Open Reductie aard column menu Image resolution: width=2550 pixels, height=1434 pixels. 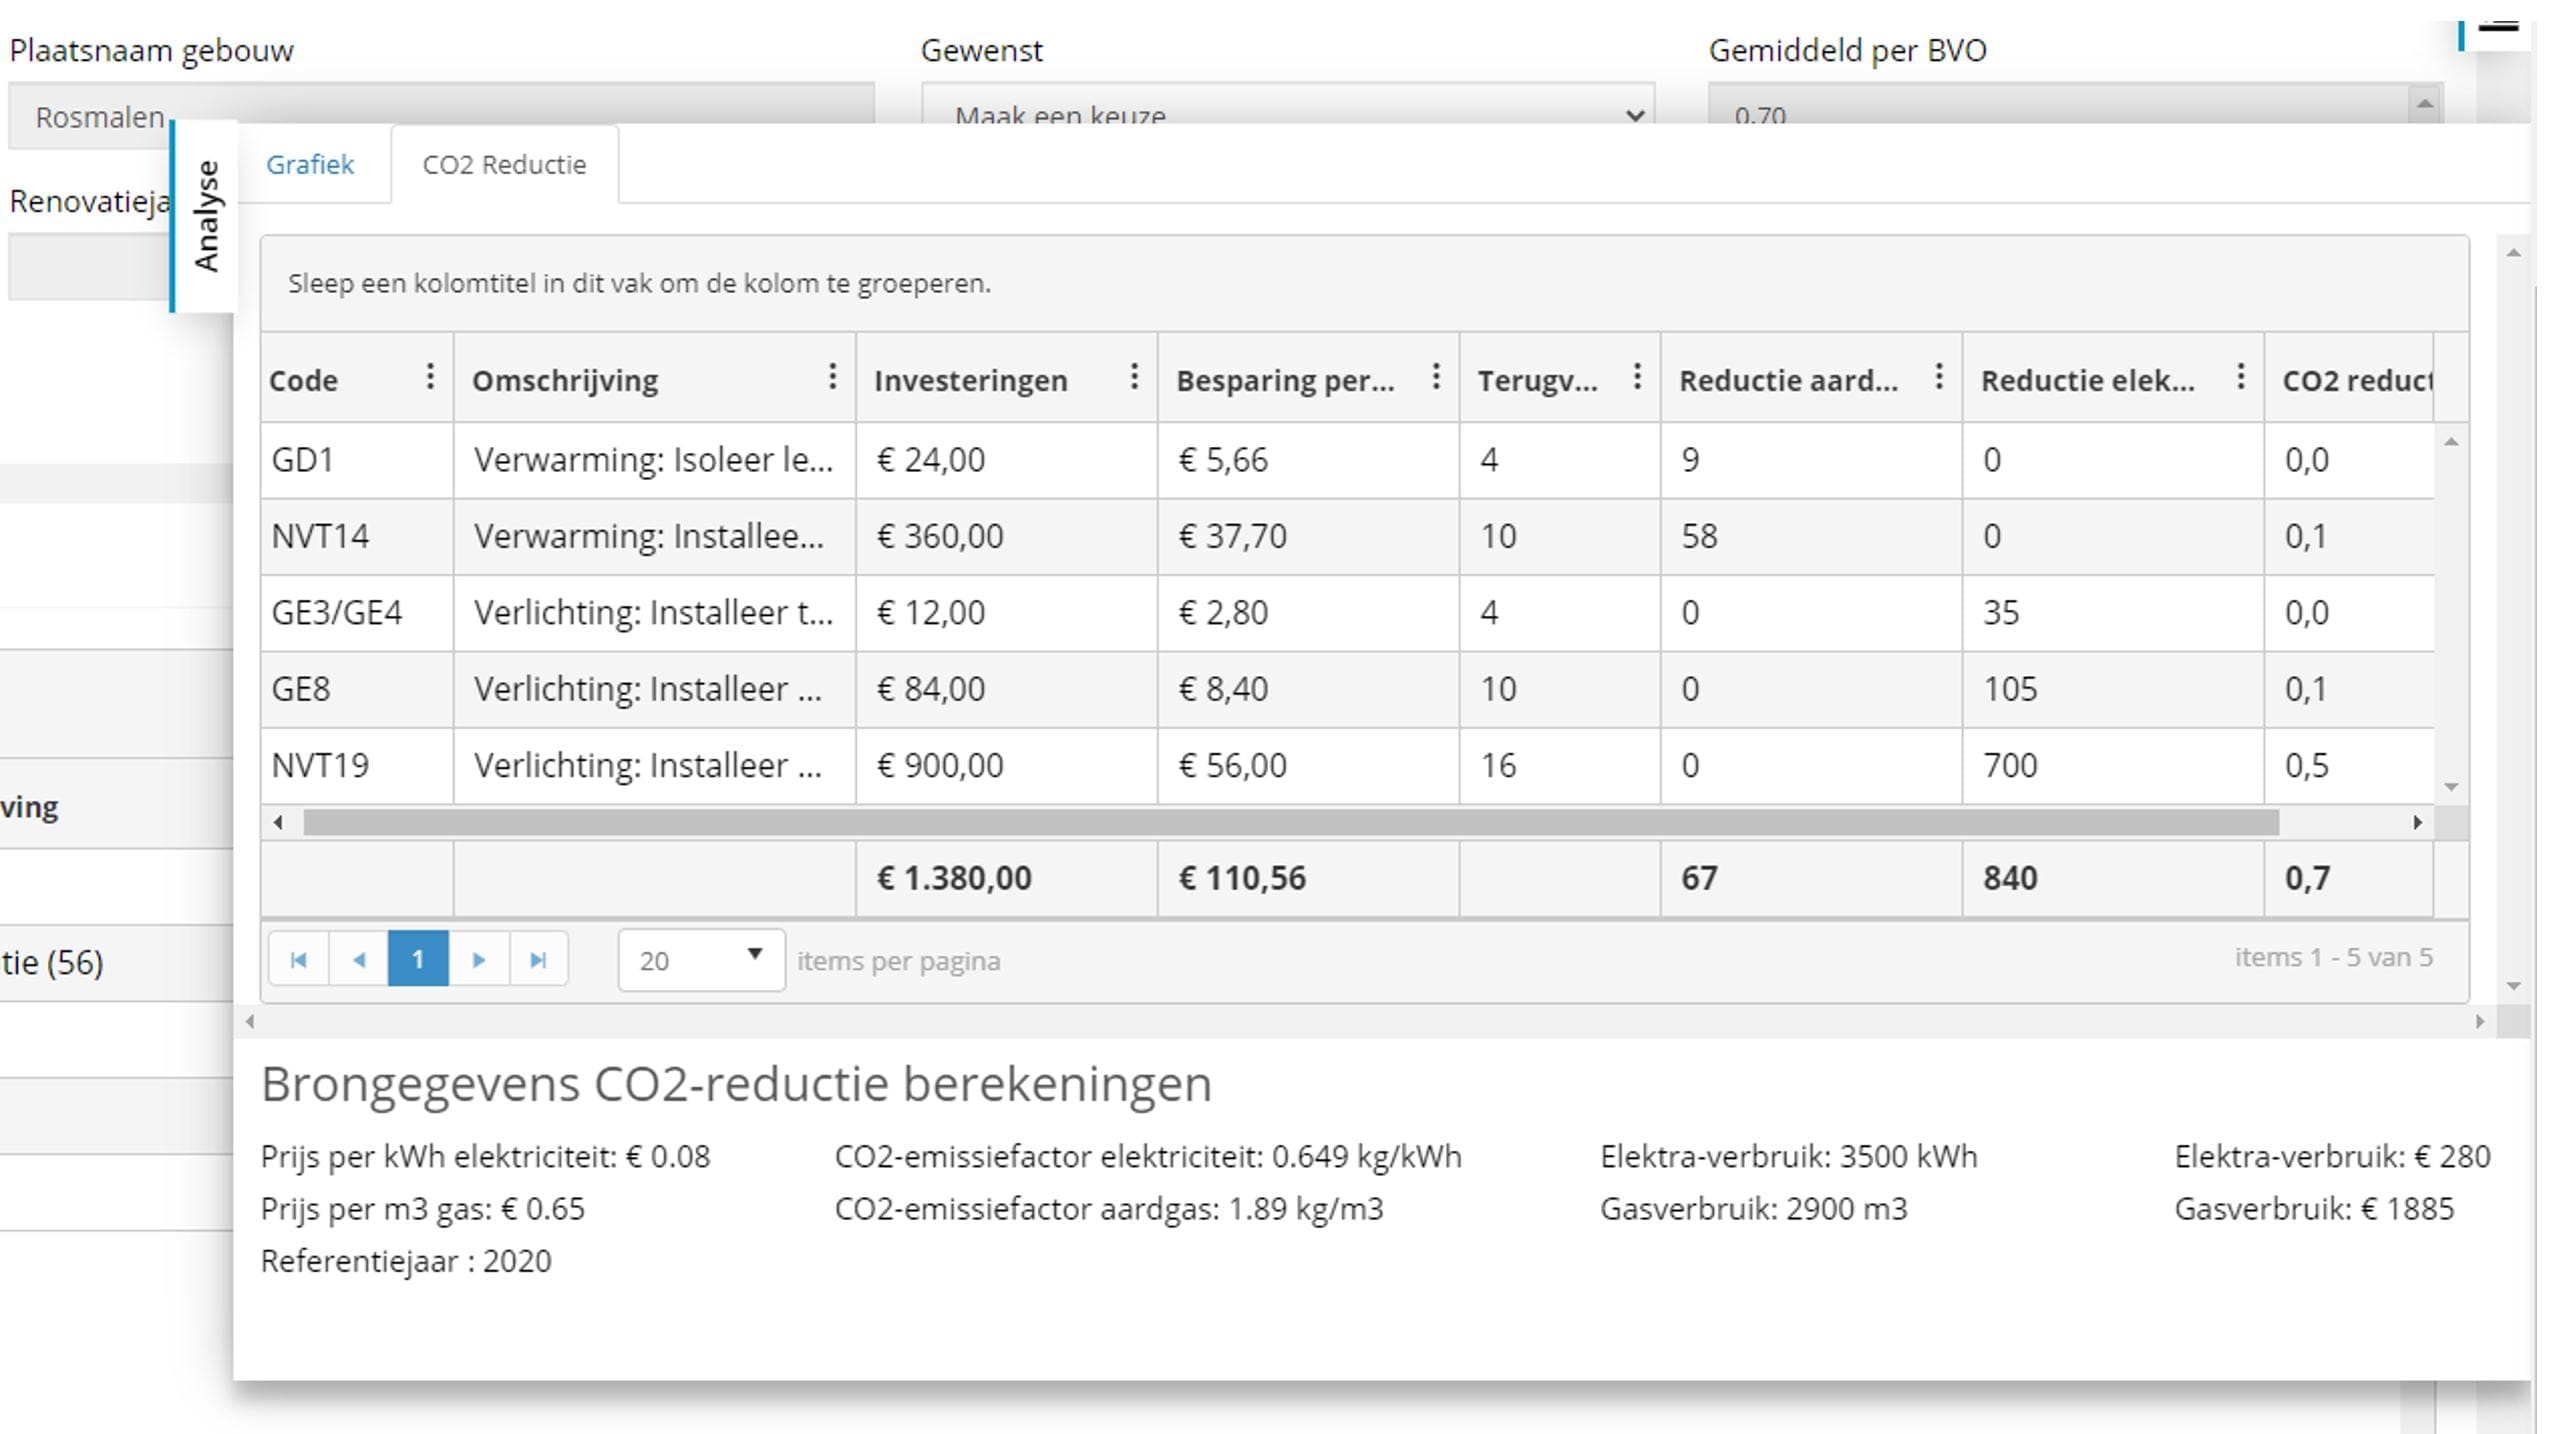coord(1938,377)
